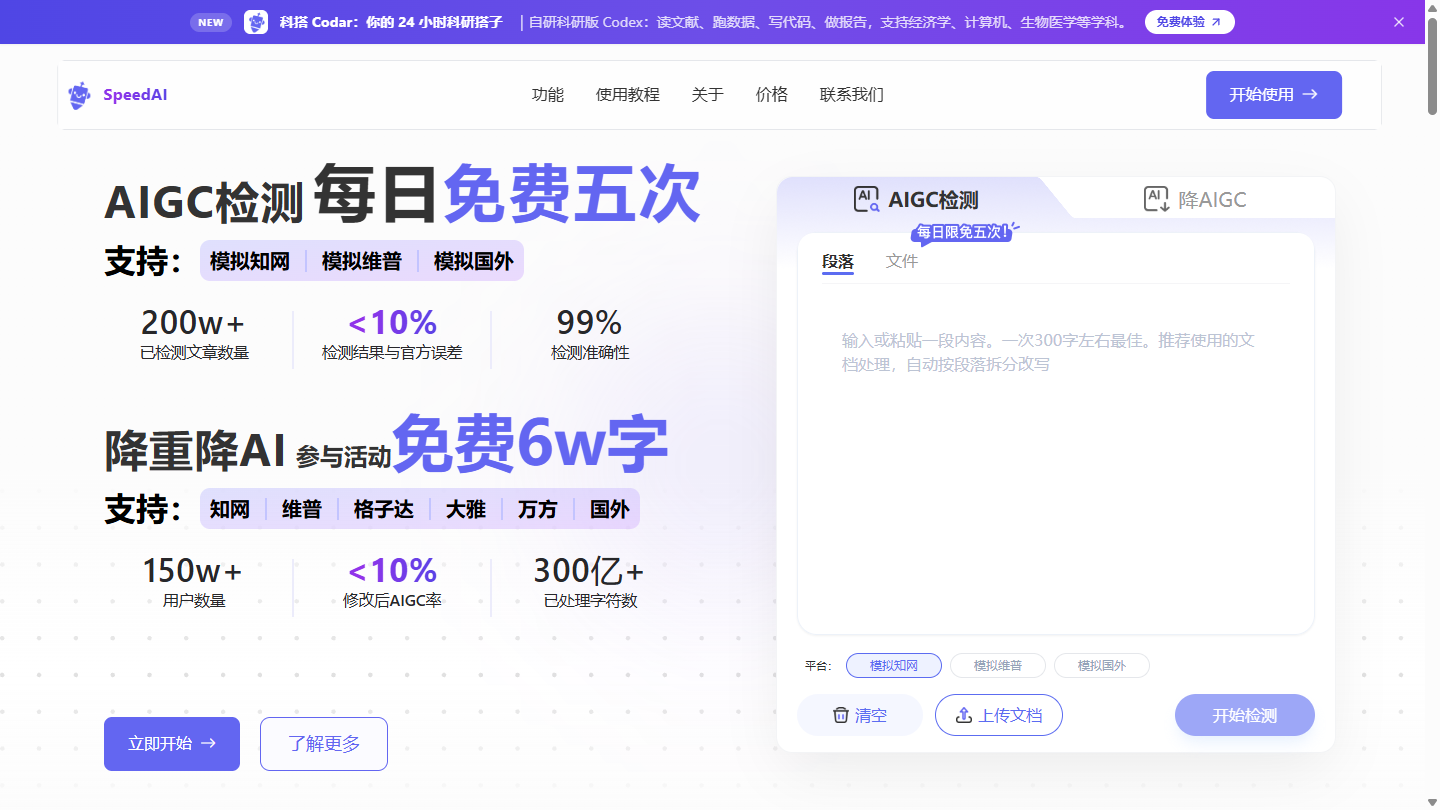
Task: Click the 200w+ statistic
Action: 193,323
